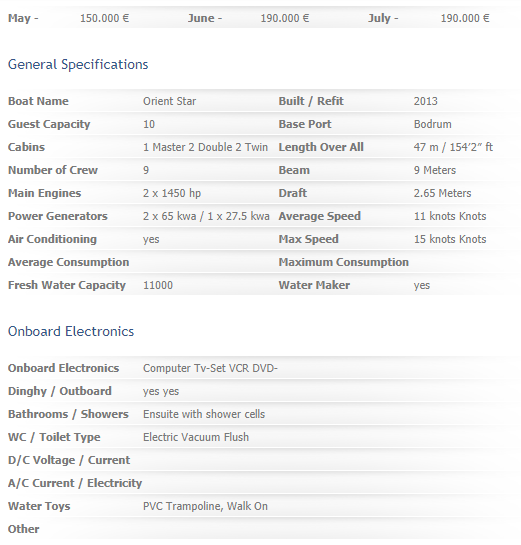This screenshot has height=545, width=521.
Task: Click the Electric Vacuum Flush toilet type
Action: [196, 437]
